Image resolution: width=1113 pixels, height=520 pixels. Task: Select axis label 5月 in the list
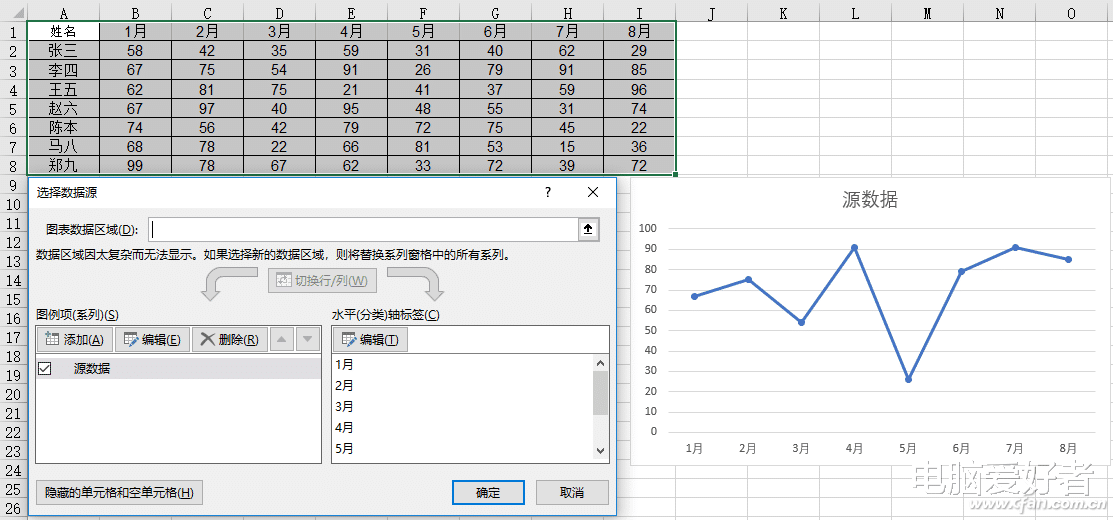point(344,448)
